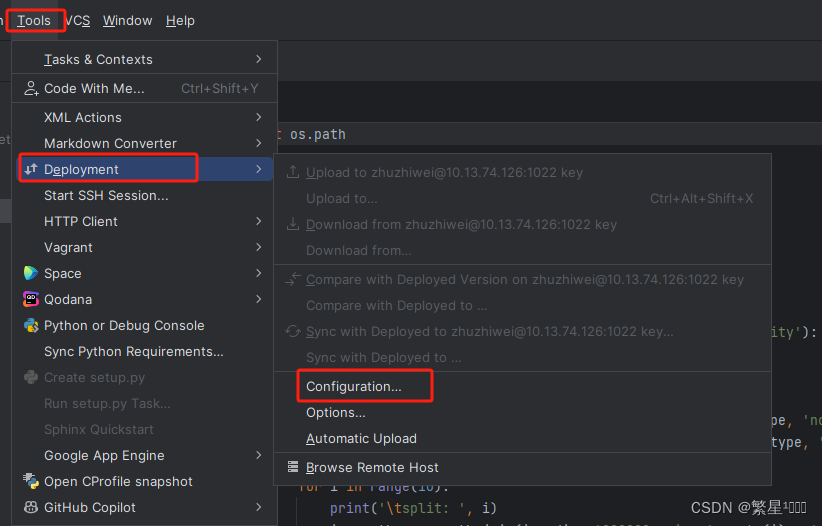Open Python or Debug Console
Viewport: 822px width, 526px height.
tap(145, 325)
